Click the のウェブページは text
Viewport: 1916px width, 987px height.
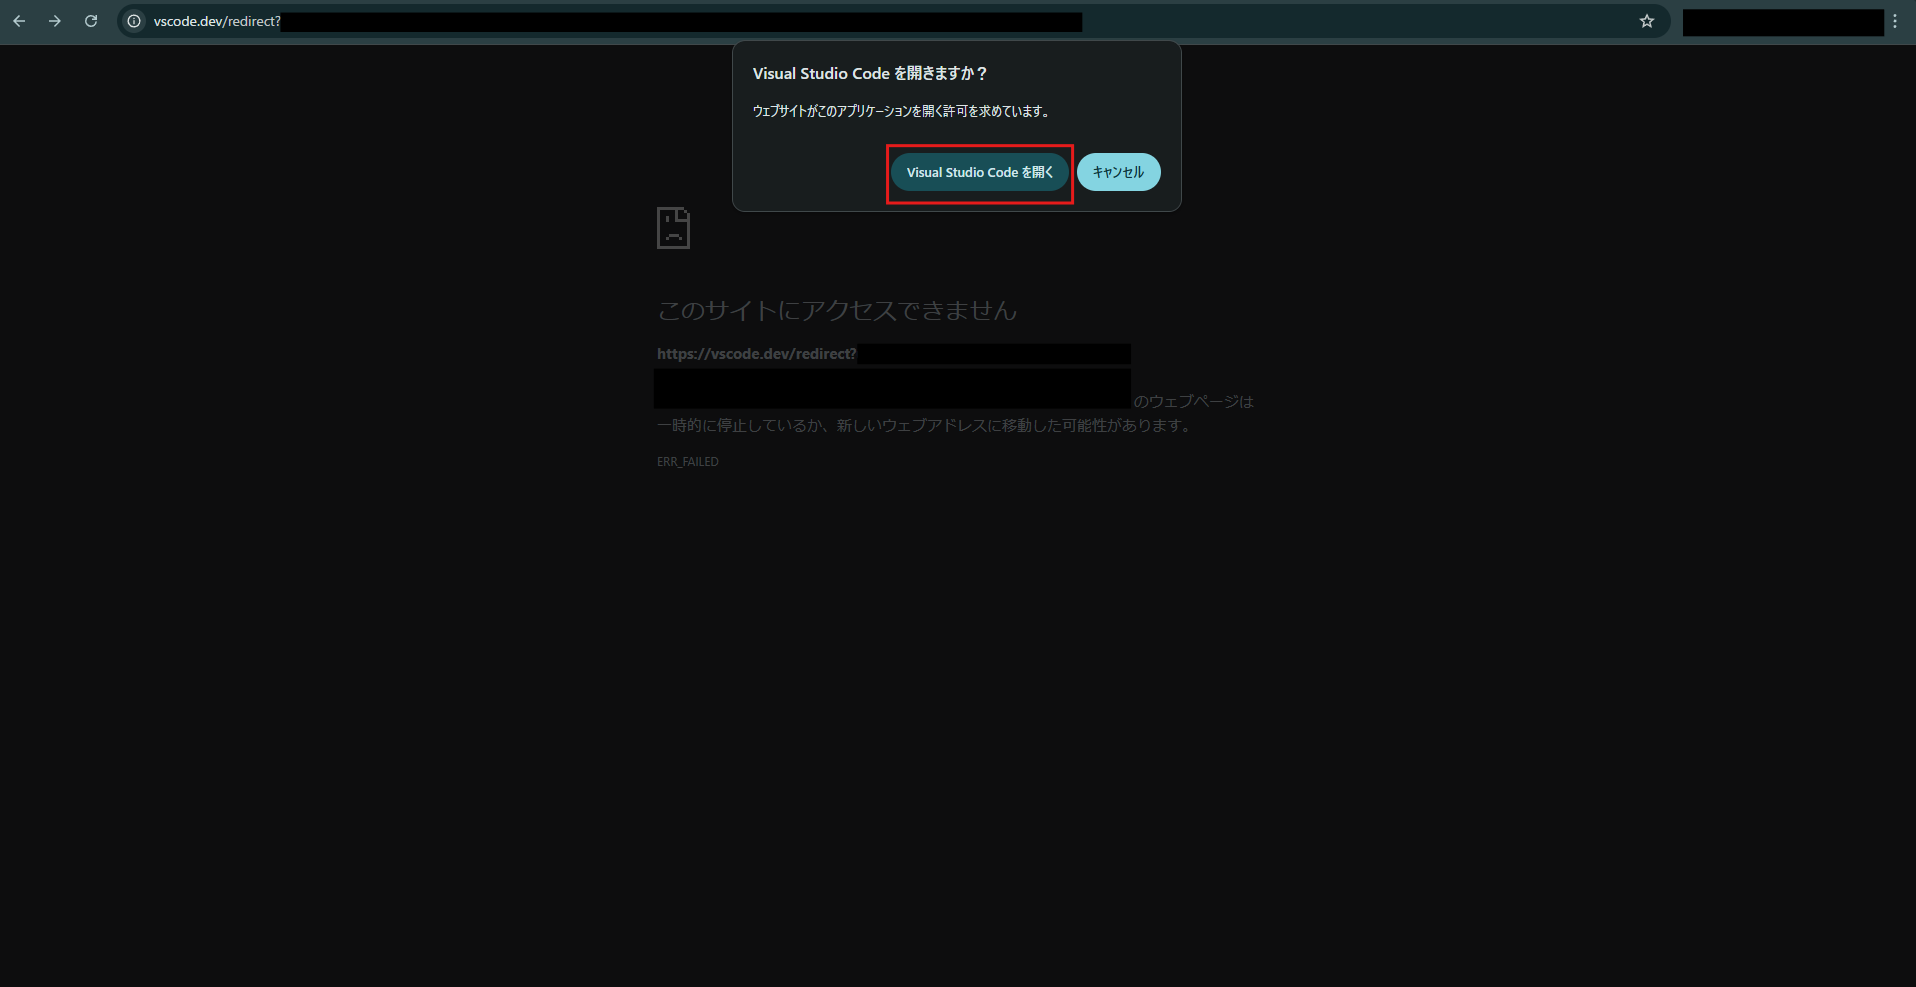point(1193,401)
